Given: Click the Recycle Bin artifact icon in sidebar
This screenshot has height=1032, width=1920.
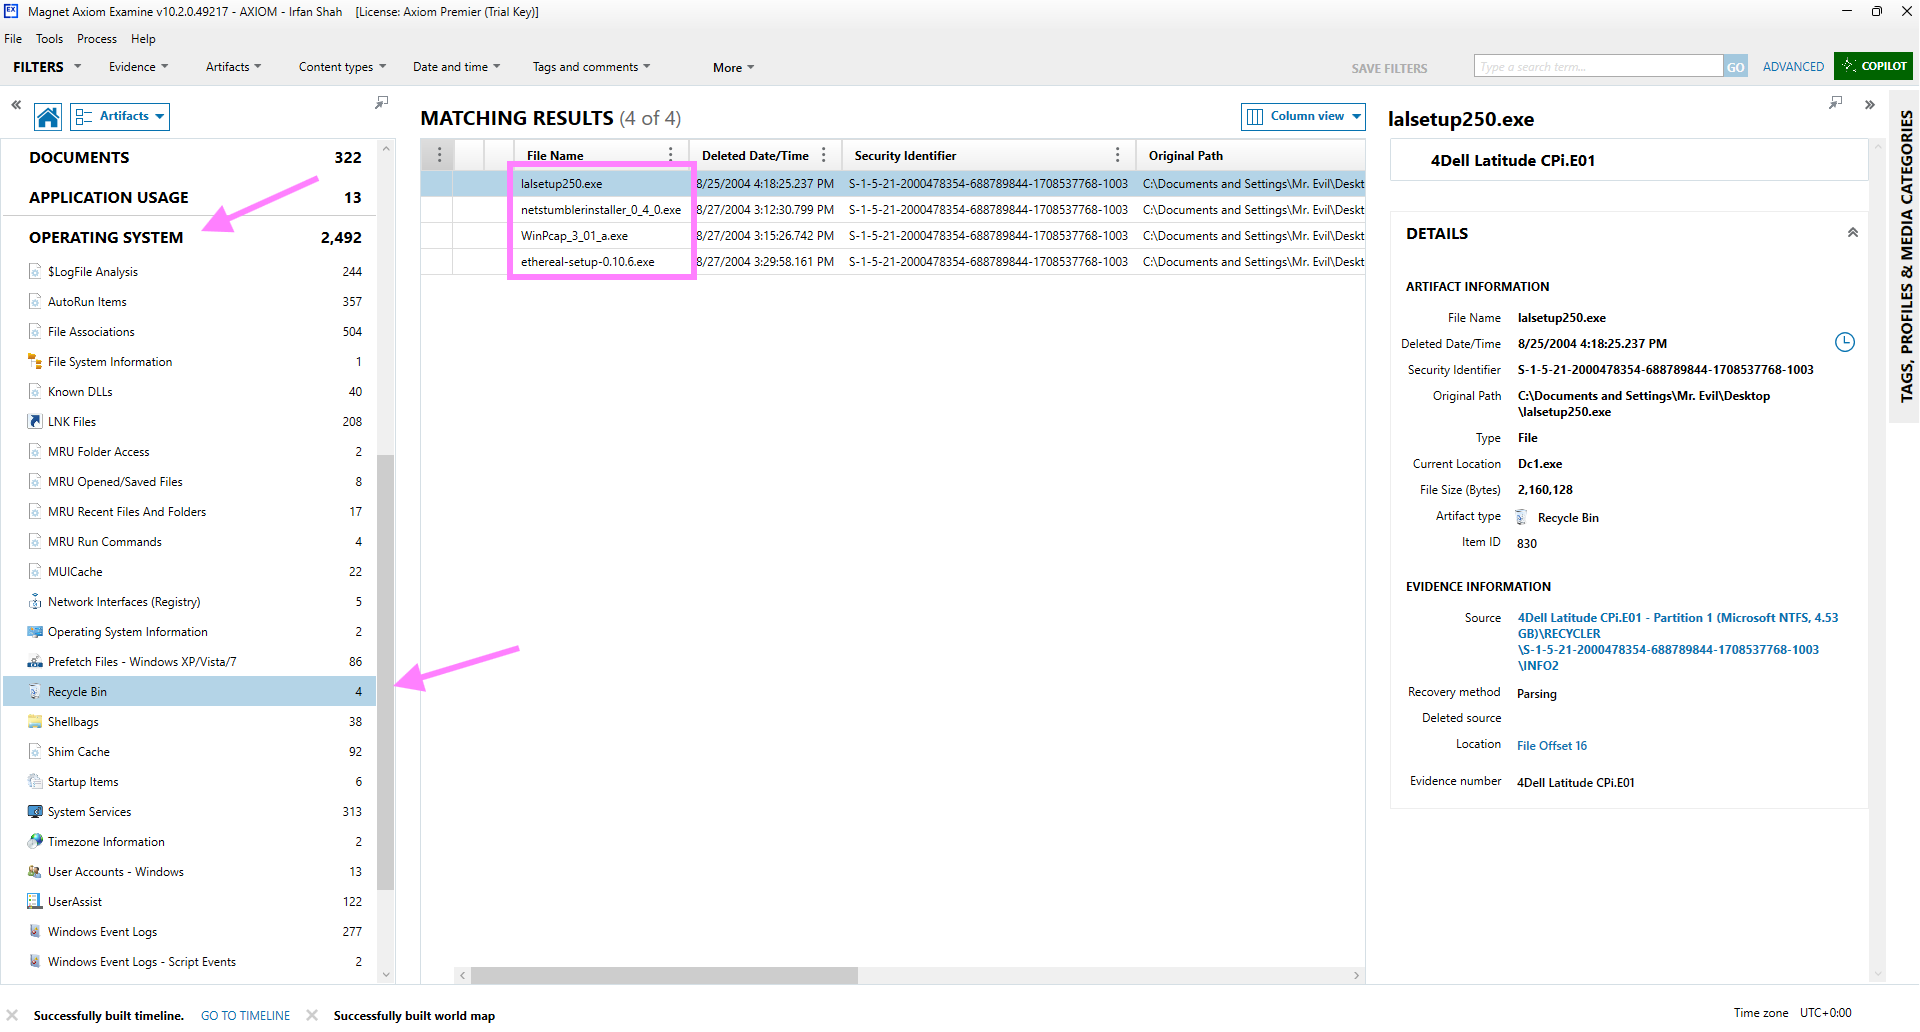Looking at the screenshot, I should [36, 692].
